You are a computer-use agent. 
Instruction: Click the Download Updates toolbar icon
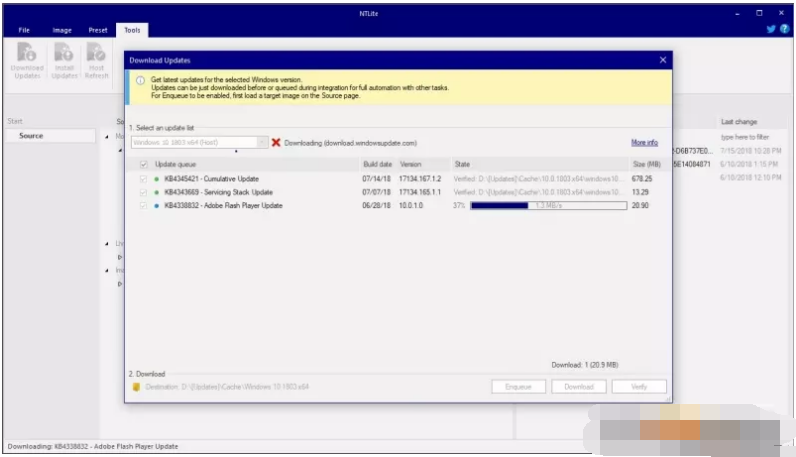pyautogui.click(x=27, y=58)
